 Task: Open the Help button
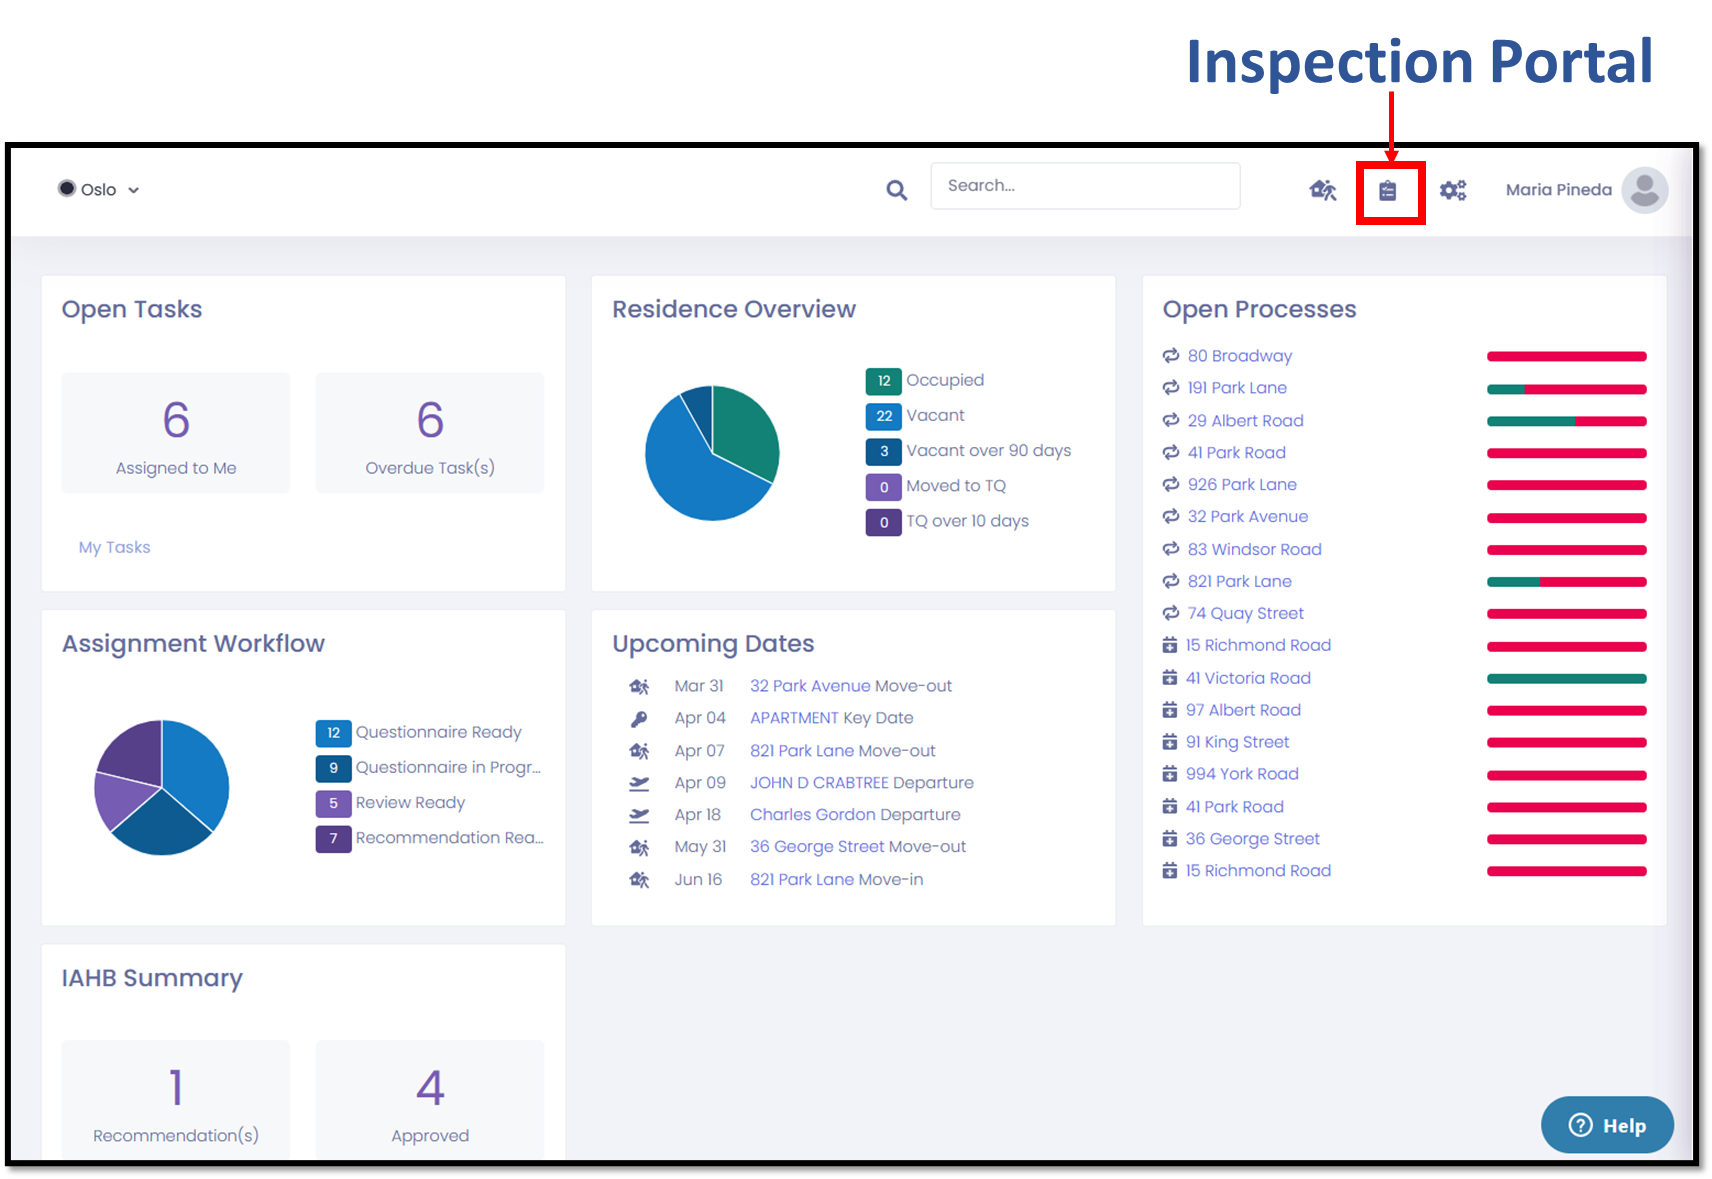click(1607, 1125)
